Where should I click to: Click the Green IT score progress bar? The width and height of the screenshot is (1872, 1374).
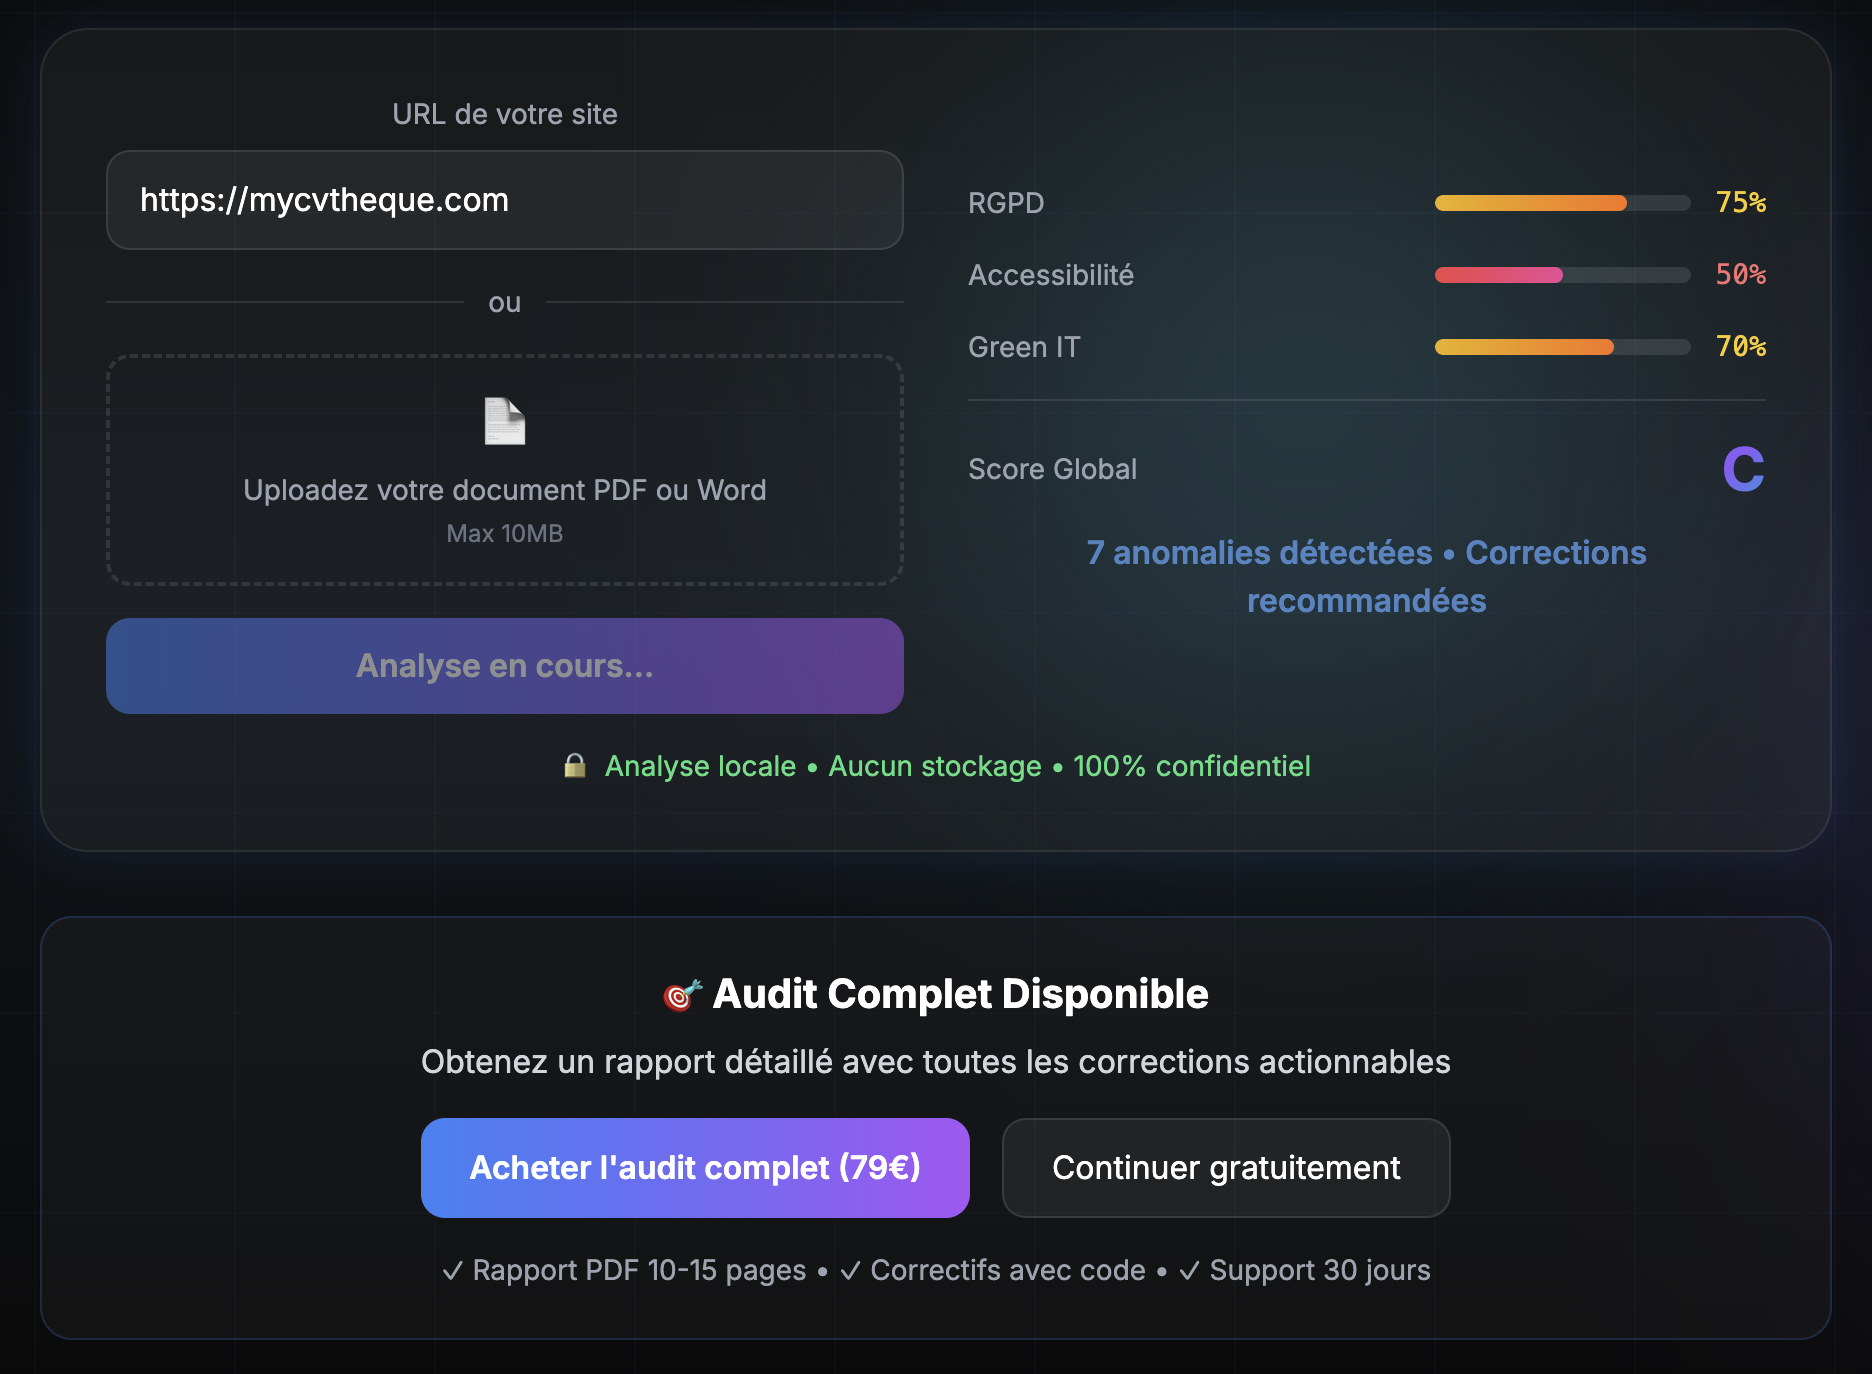point(1562,347)
